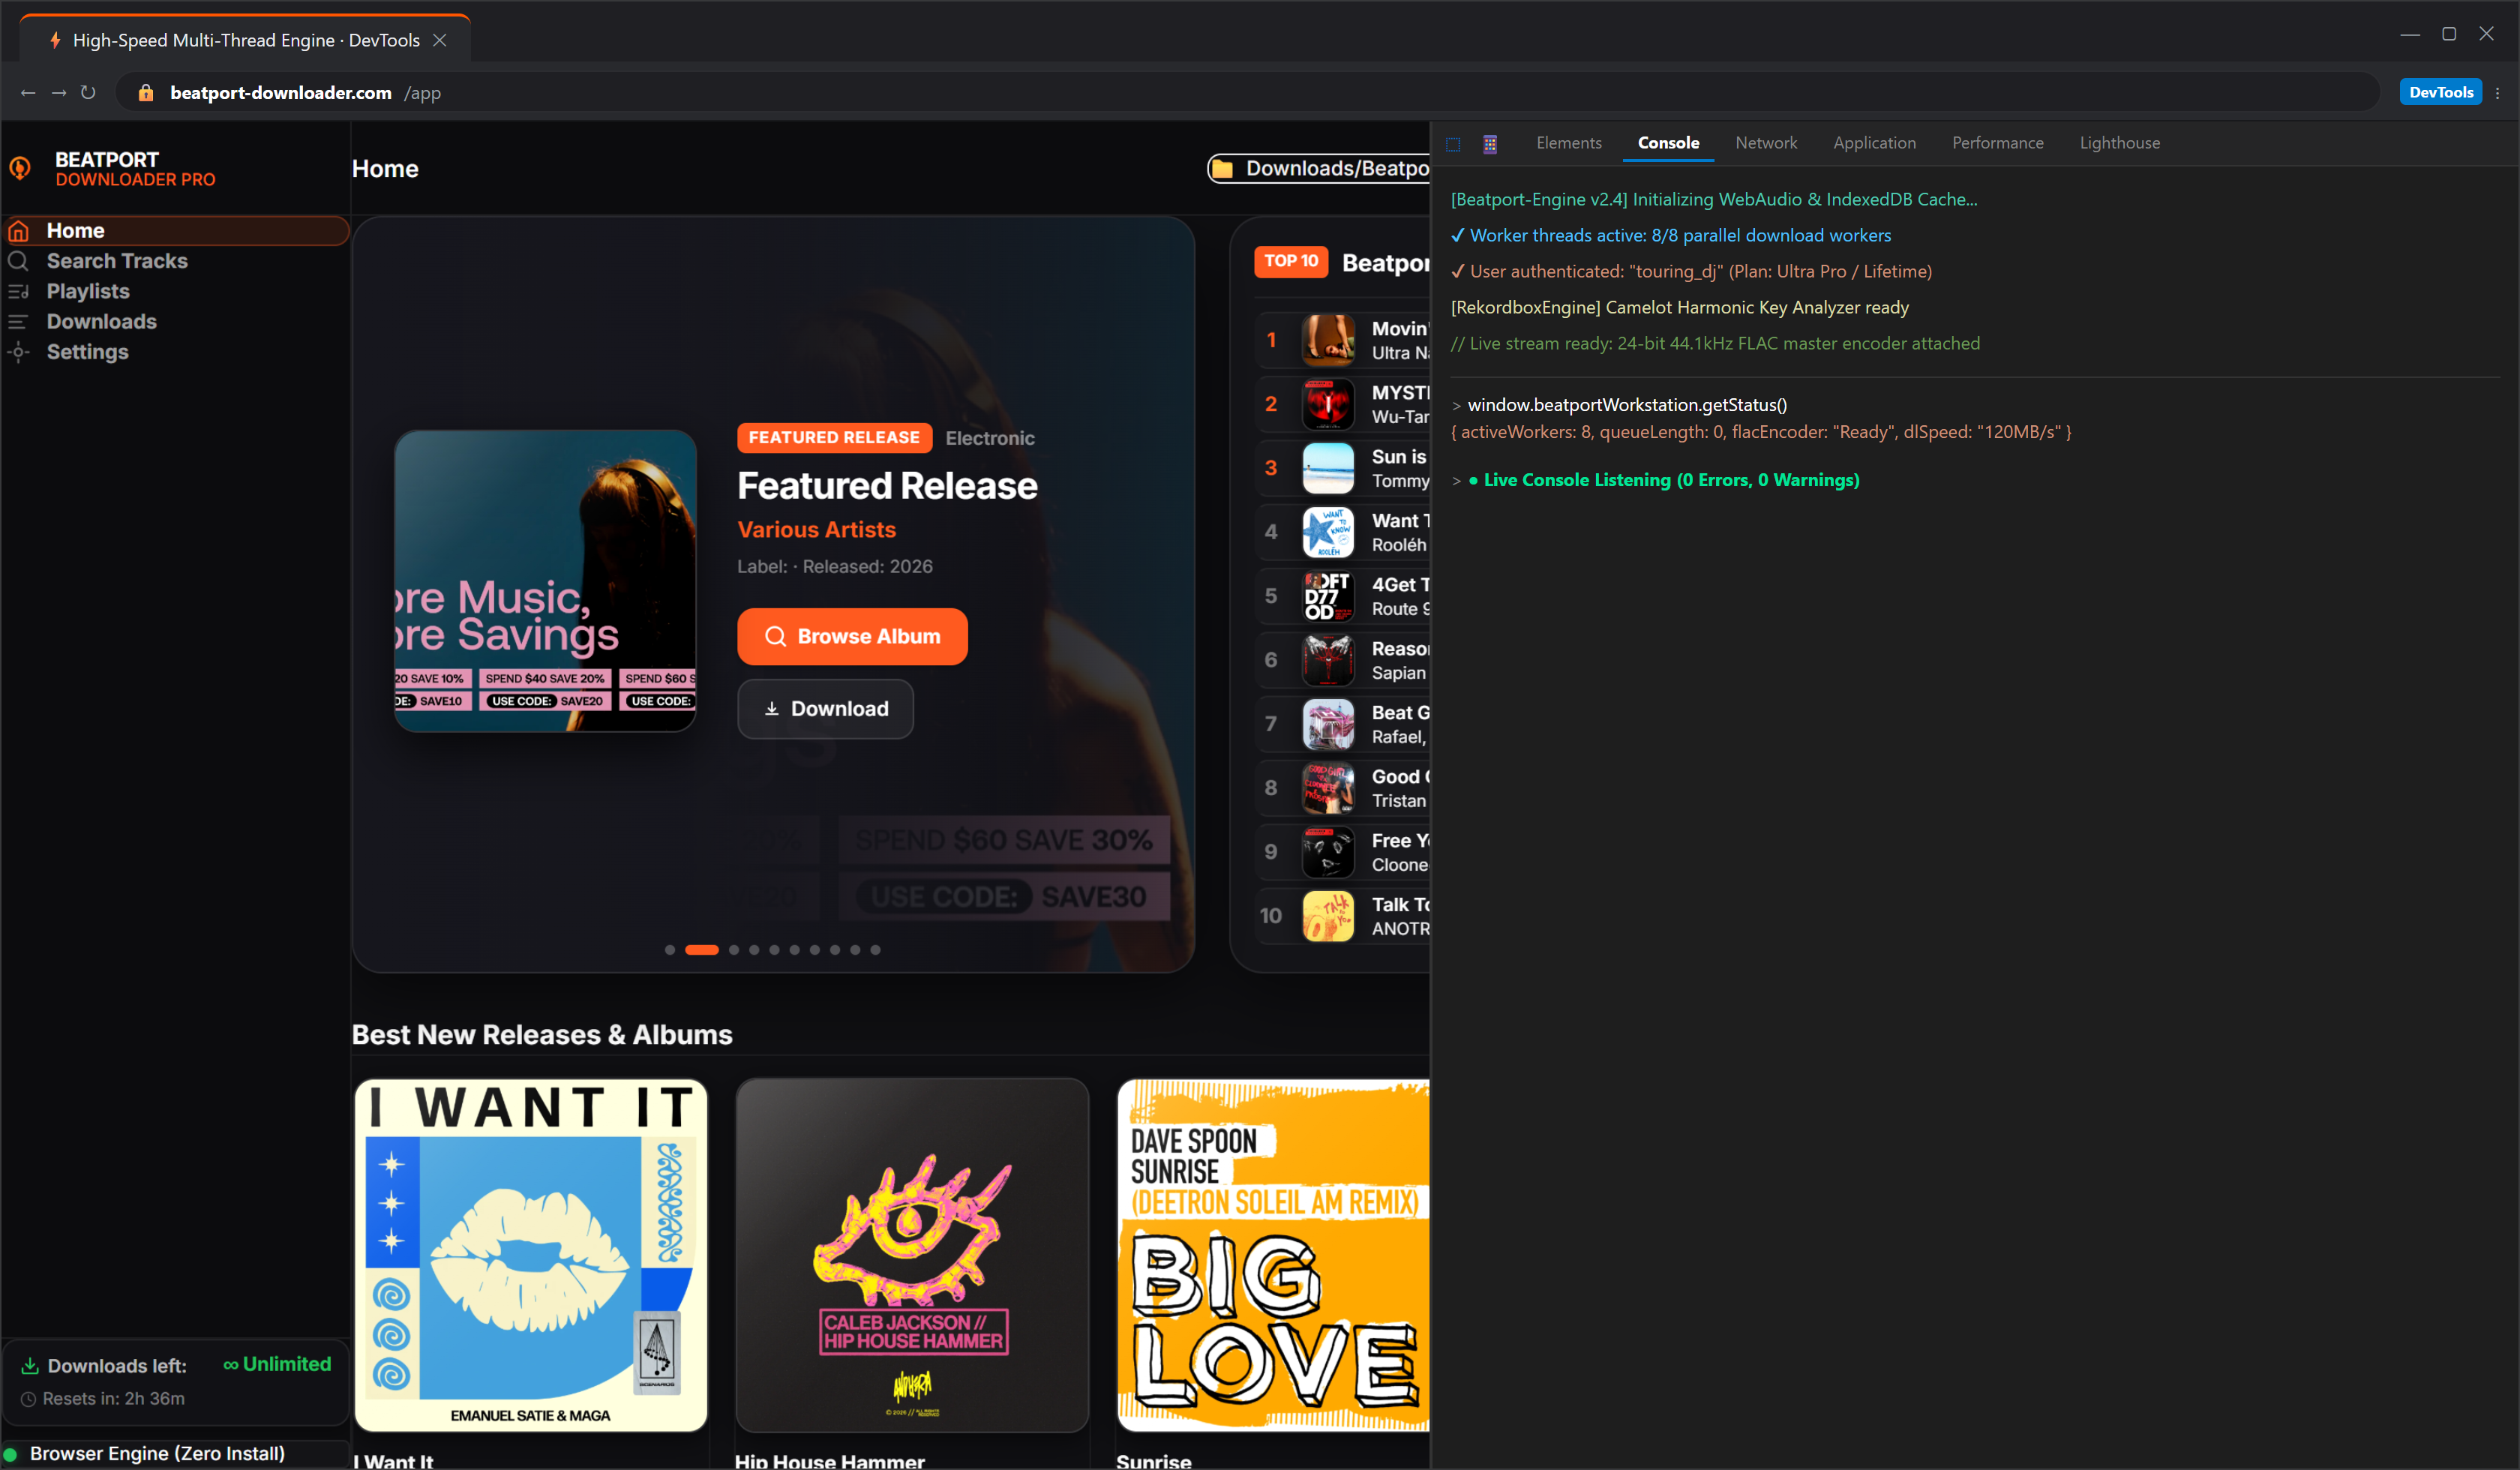2520x1470 pixels.
Task: Click the browser forward arrow
Action: pos(59,93)
